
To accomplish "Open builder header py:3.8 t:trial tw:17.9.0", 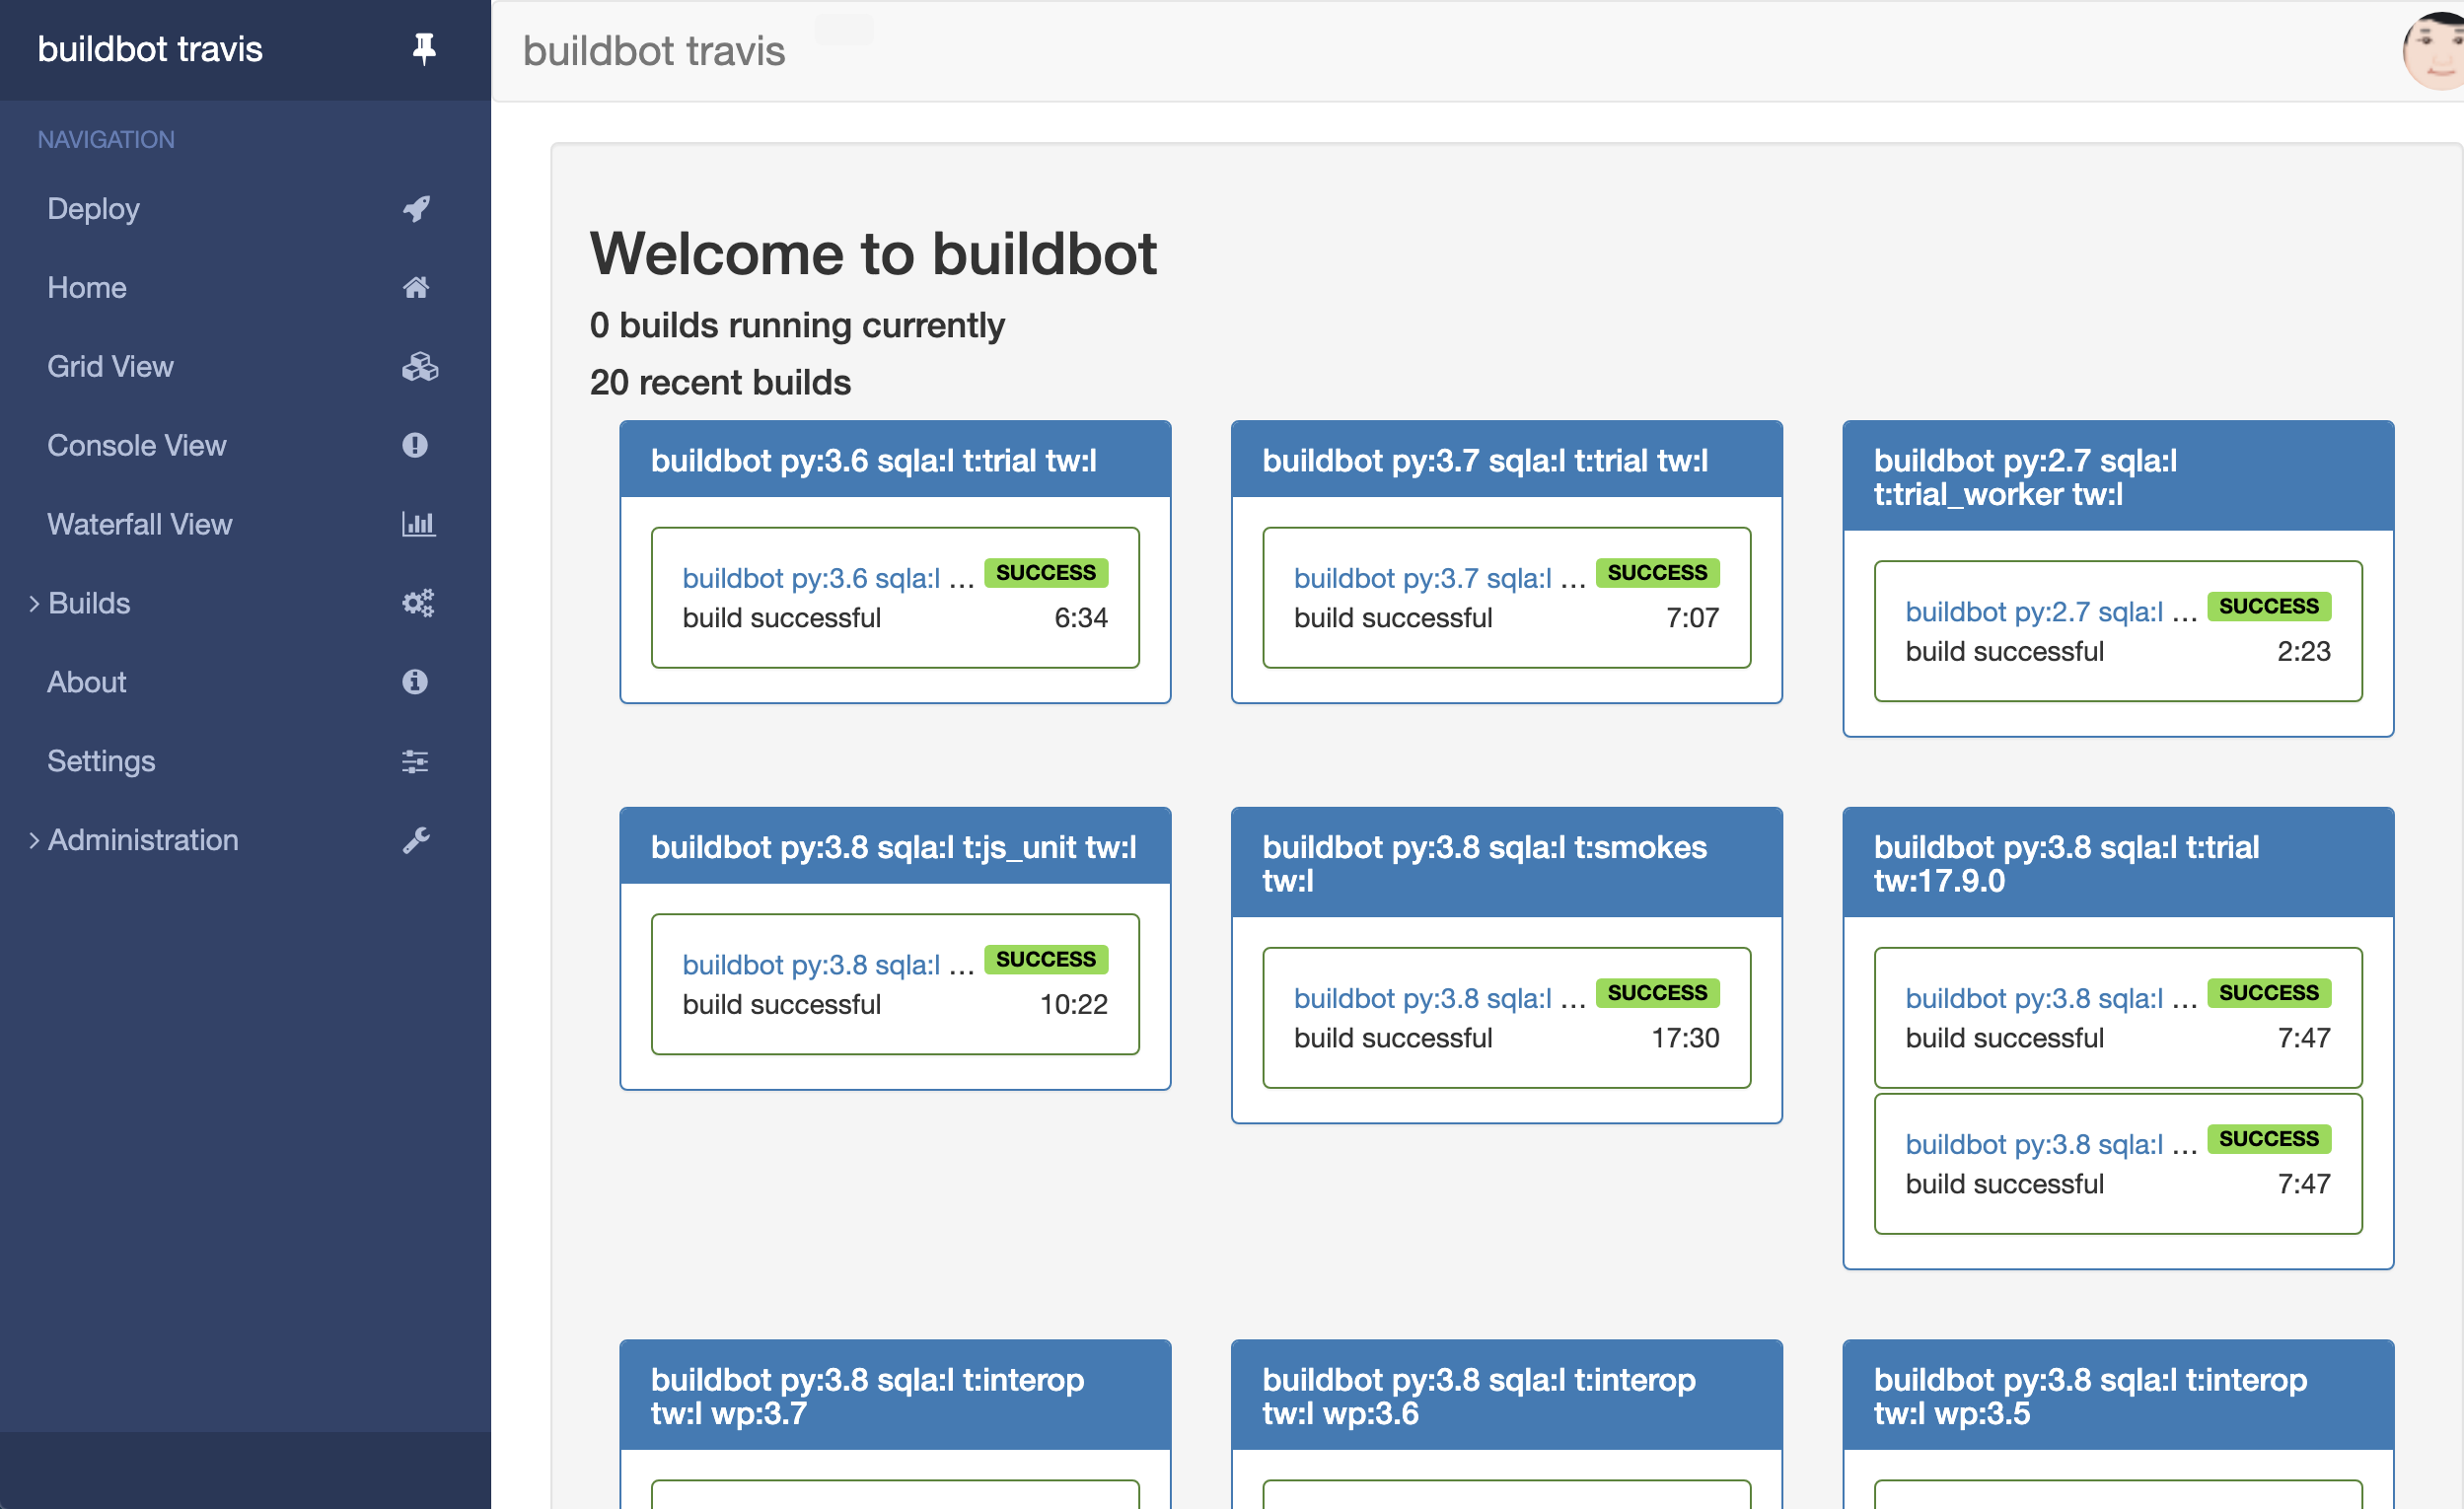I will coord(2118,864).
